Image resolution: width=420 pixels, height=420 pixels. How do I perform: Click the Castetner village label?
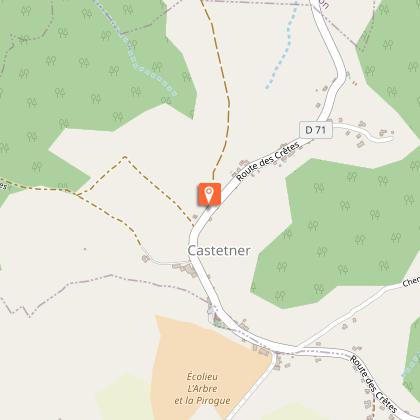219,251
